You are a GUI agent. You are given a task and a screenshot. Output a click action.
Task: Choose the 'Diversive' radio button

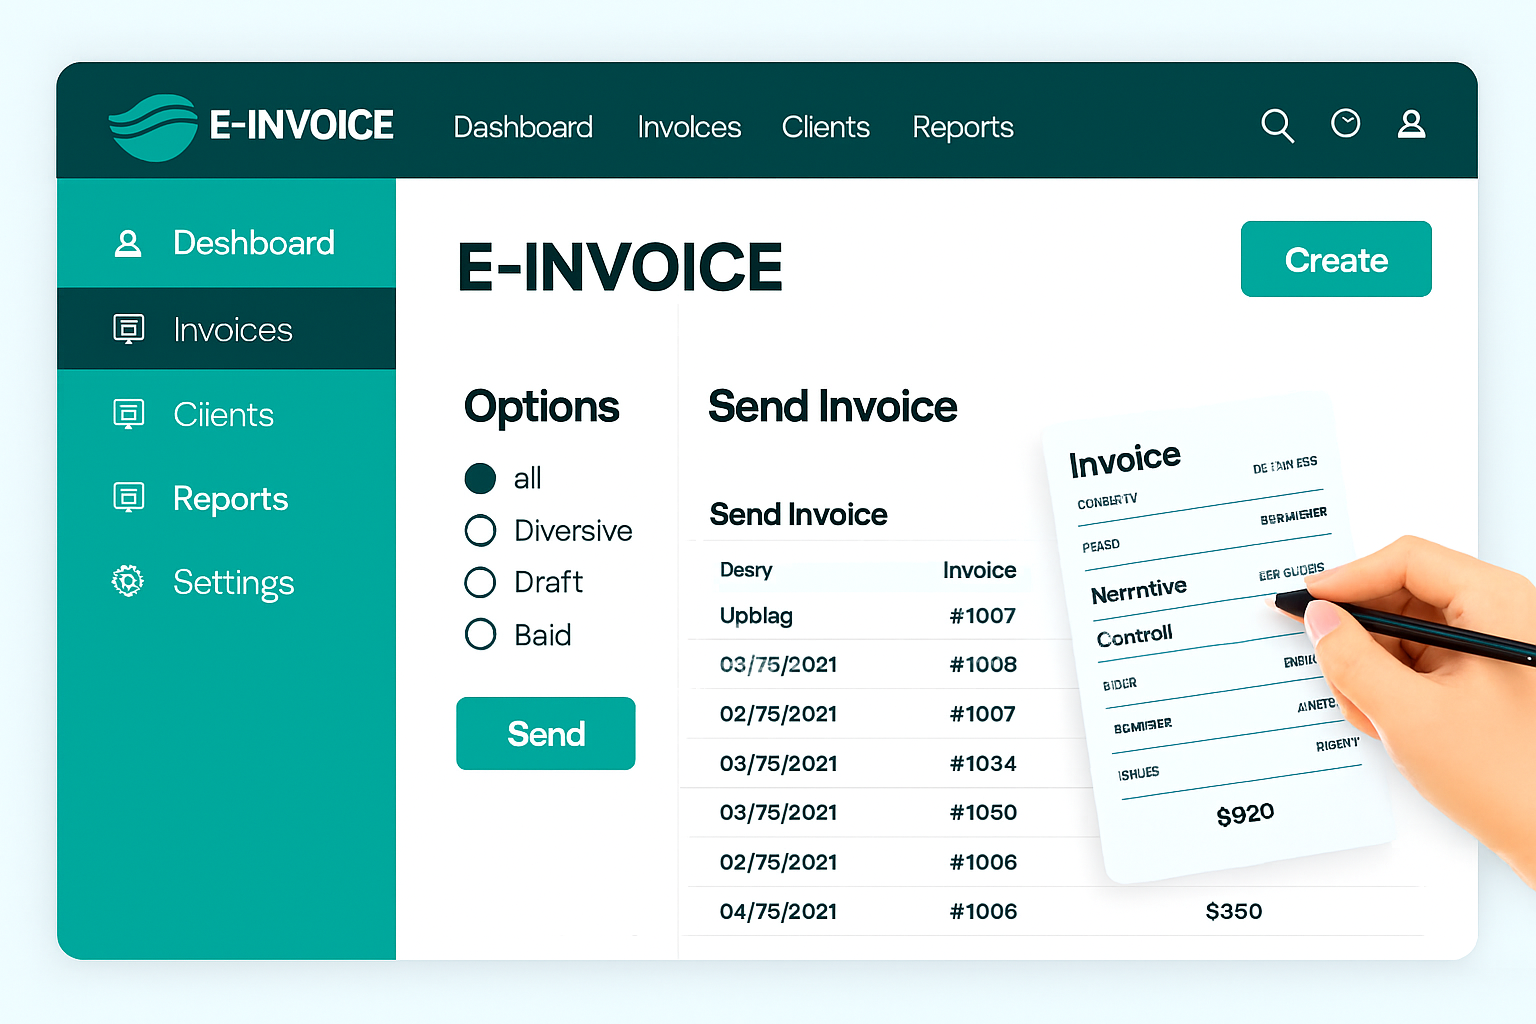[x=480, y=530]
